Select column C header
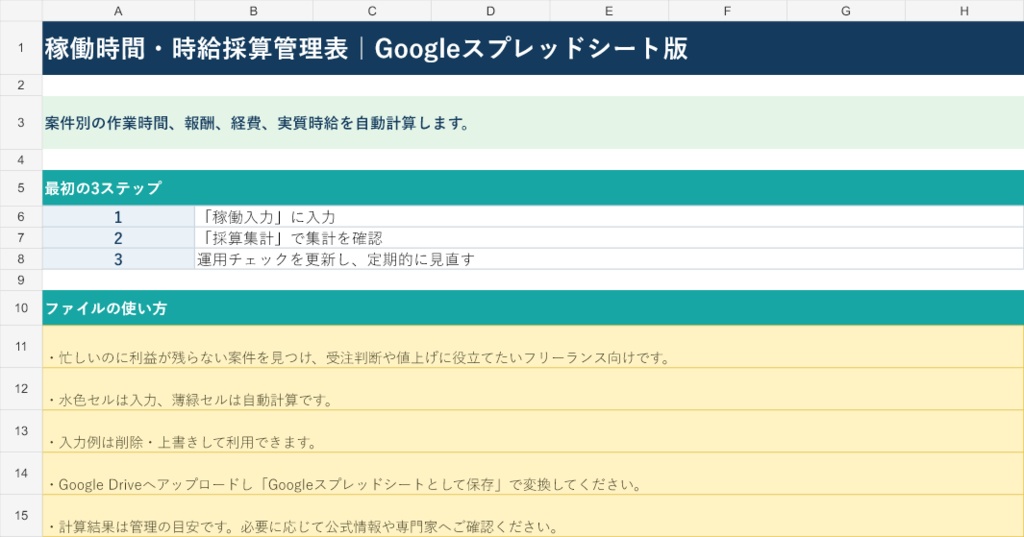The height and width of the screenshot is (537, 1024). point(372,10)
